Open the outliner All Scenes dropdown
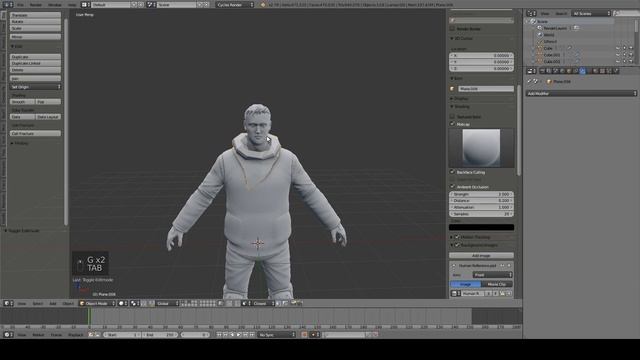The image size is (640, 360). 591,13
